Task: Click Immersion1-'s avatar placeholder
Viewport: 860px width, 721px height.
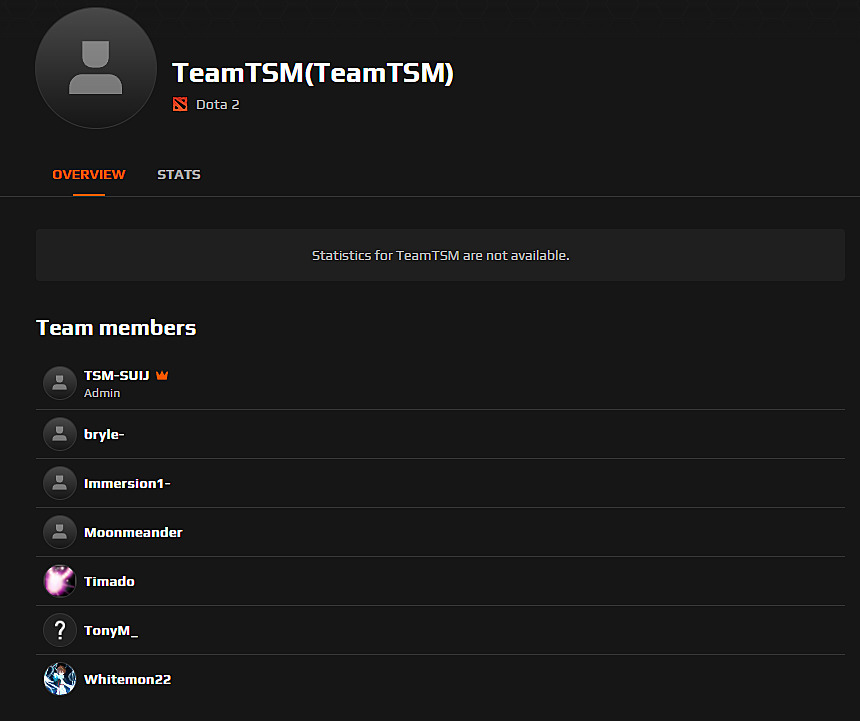Action: click(x=60, y=483)
